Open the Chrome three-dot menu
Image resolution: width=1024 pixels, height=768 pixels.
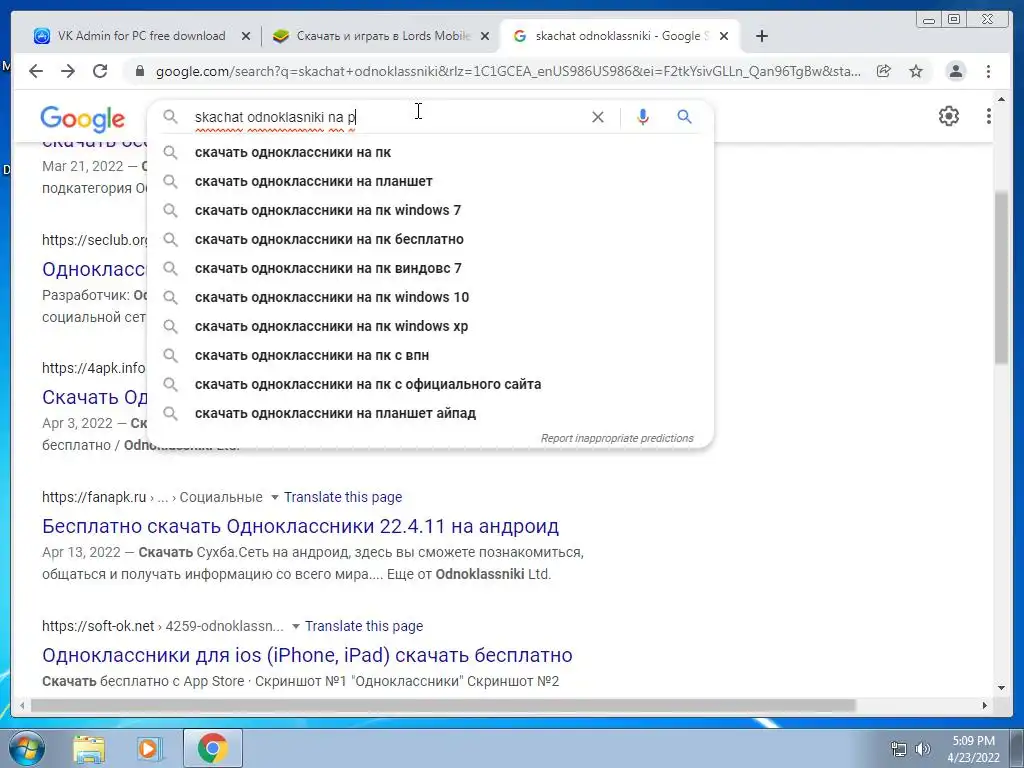coord(989,71)
